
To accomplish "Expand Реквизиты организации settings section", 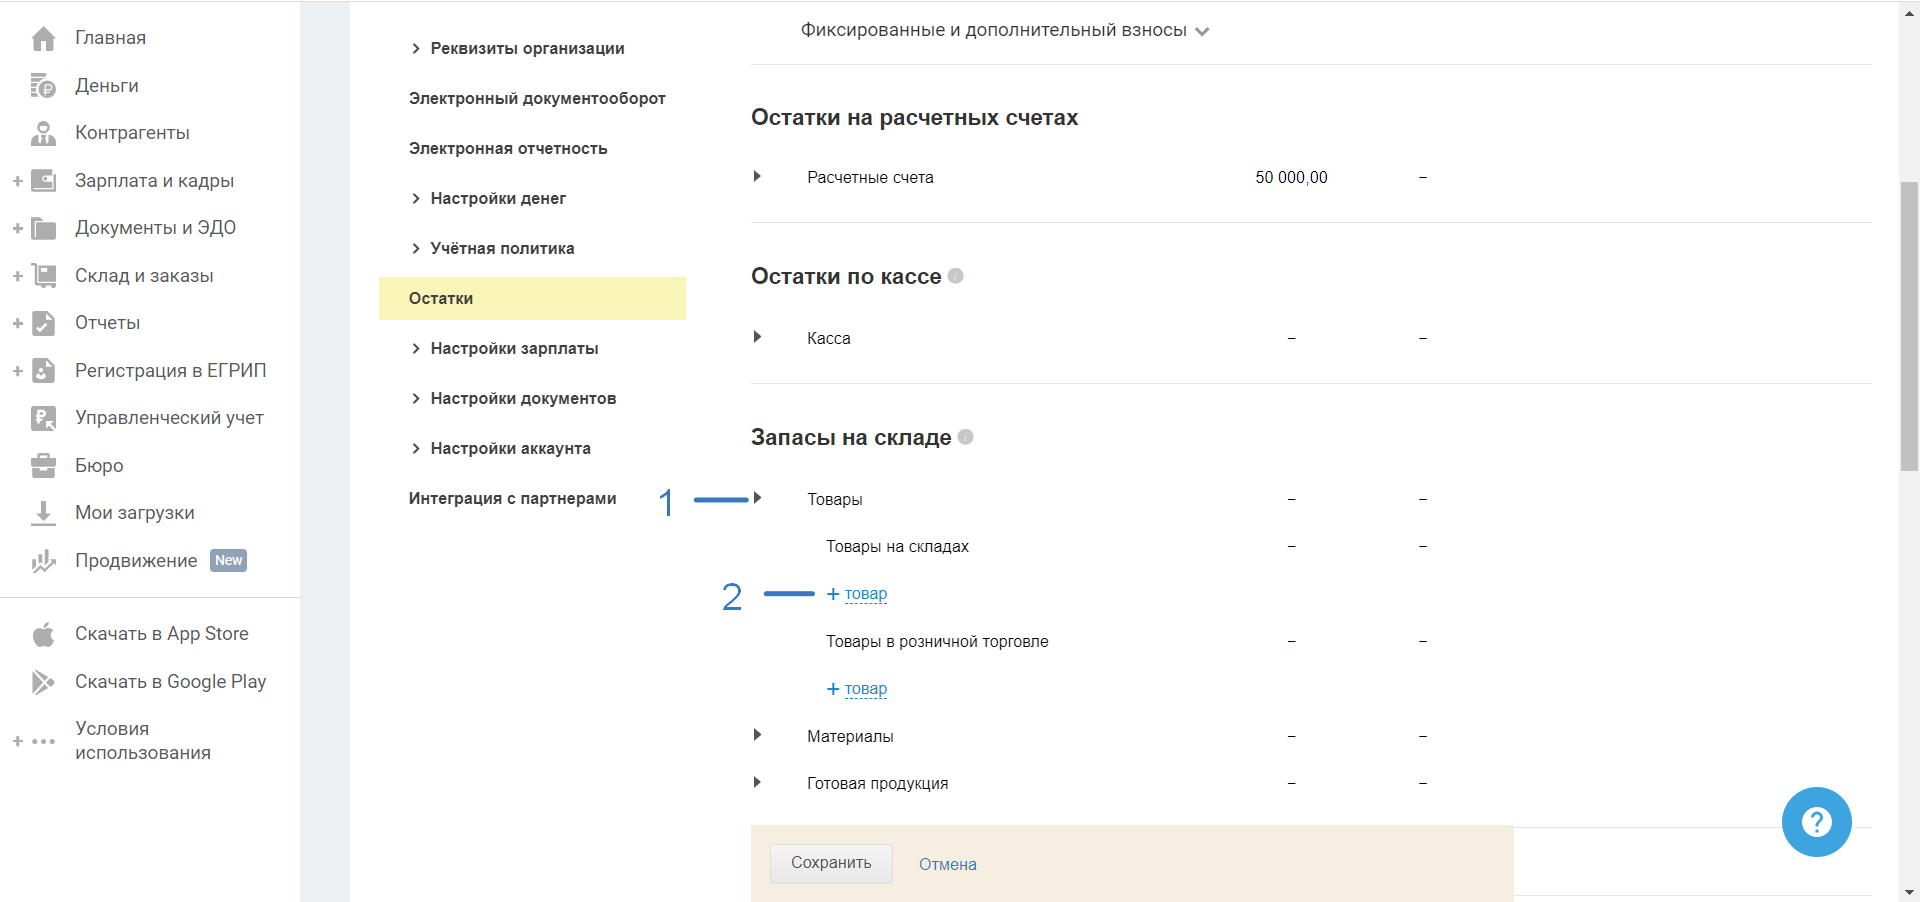I will [x=517, y=49].
